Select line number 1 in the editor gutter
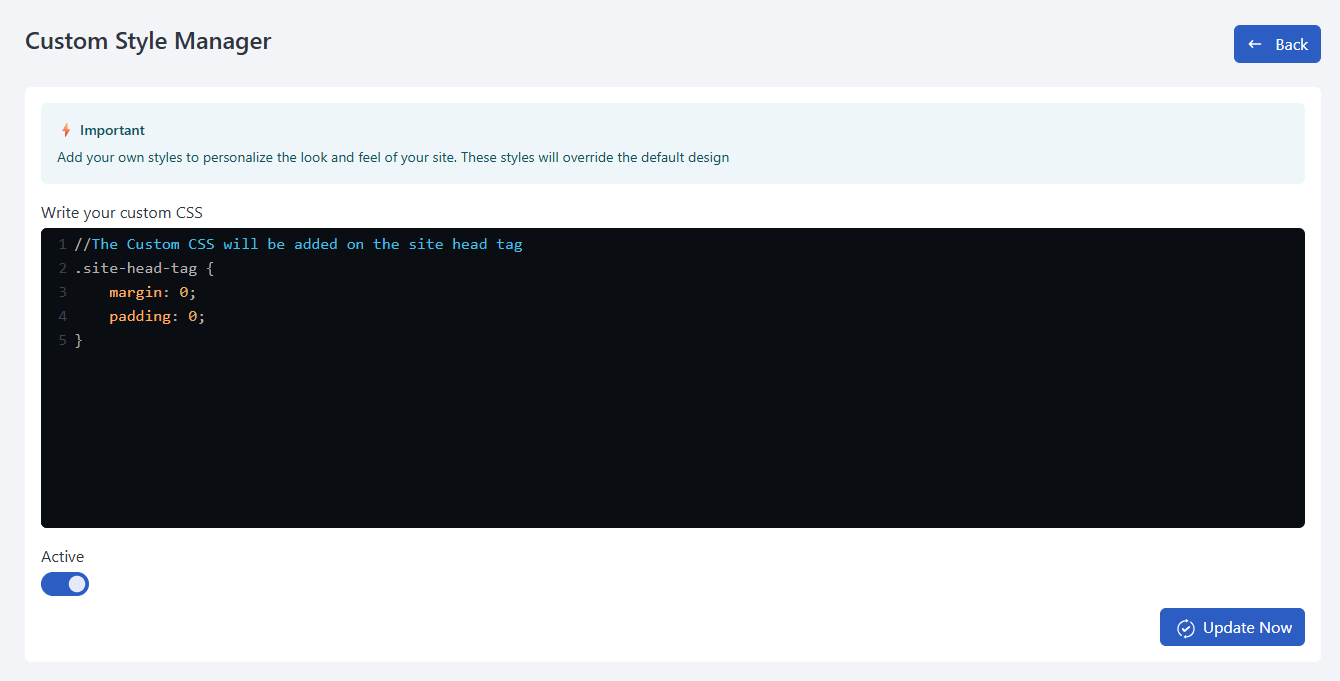Screen dimensions: 1340x681 (62, 243)
